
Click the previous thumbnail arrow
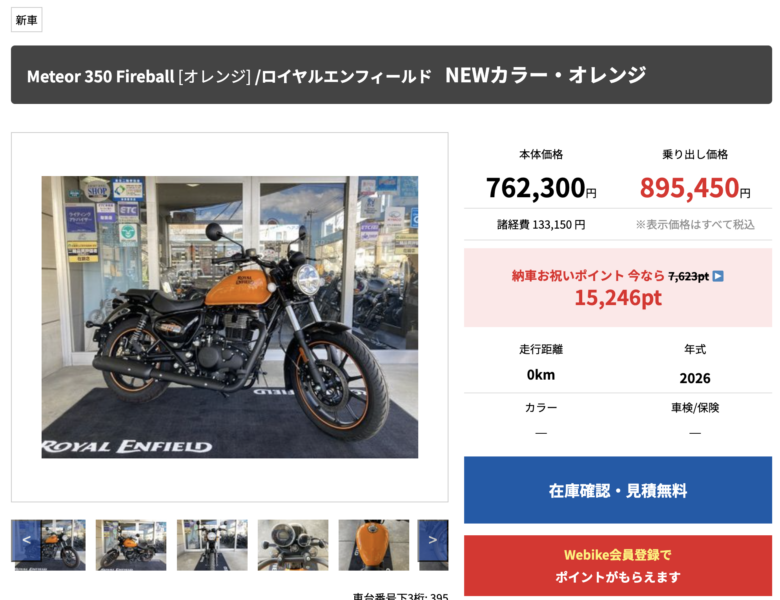tap(26, 540)
